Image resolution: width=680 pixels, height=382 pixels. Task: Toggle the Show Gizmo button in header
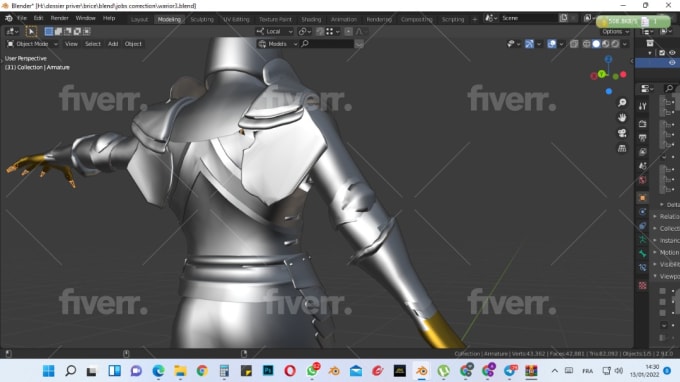[529, 44]
